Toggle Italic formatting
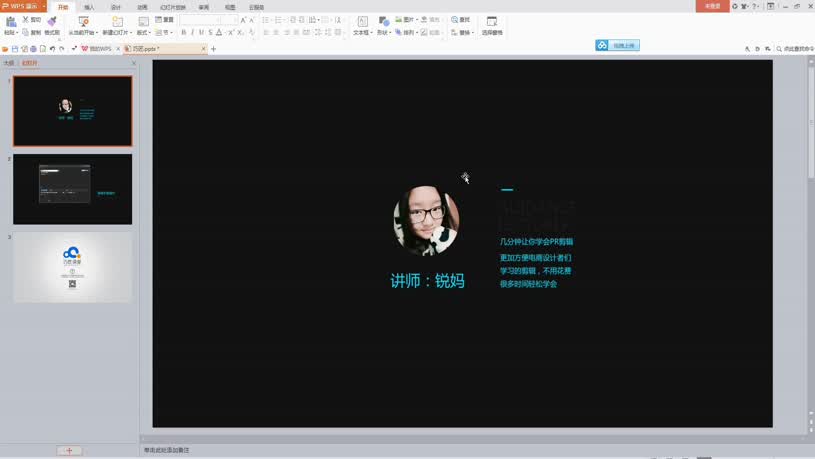 (x=192, y=32)
